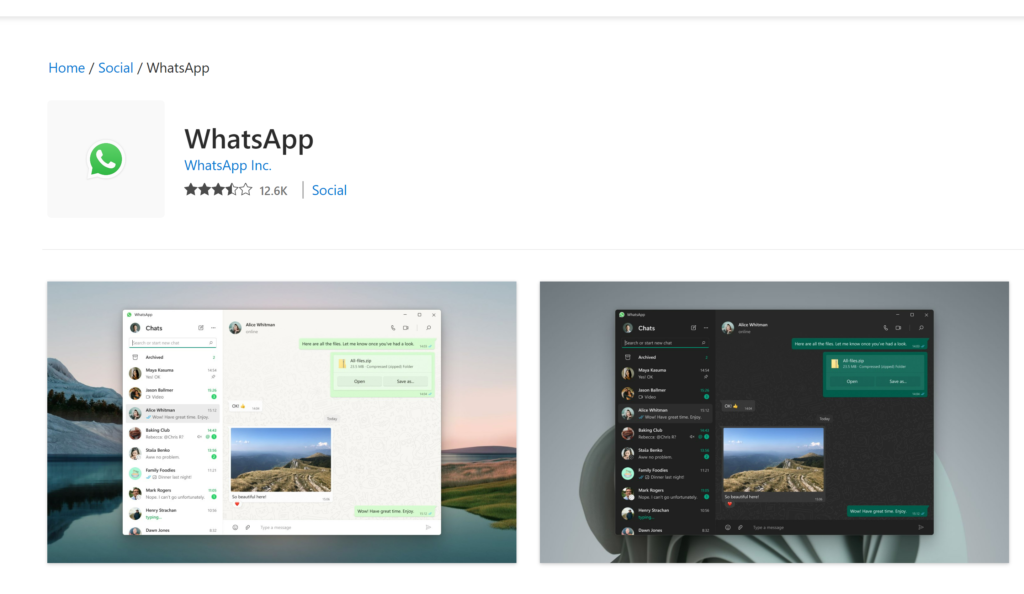Viewport: 1024px width, 594px height.
Task: Click the search or start new chat field in light-theme screenshot
Action: [x=170, y=343]
